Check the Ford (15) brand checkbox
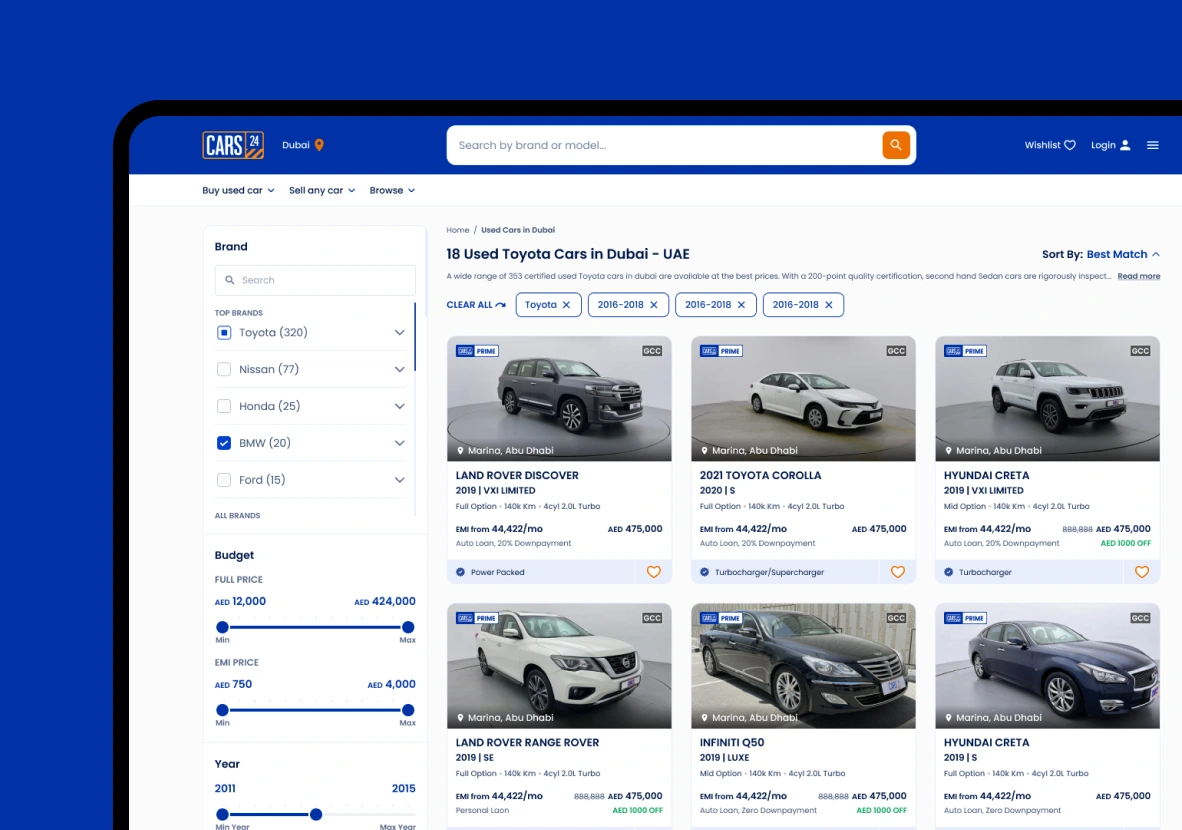Image resolution: width=1182 pixels, height=830 pixels. 224,480
